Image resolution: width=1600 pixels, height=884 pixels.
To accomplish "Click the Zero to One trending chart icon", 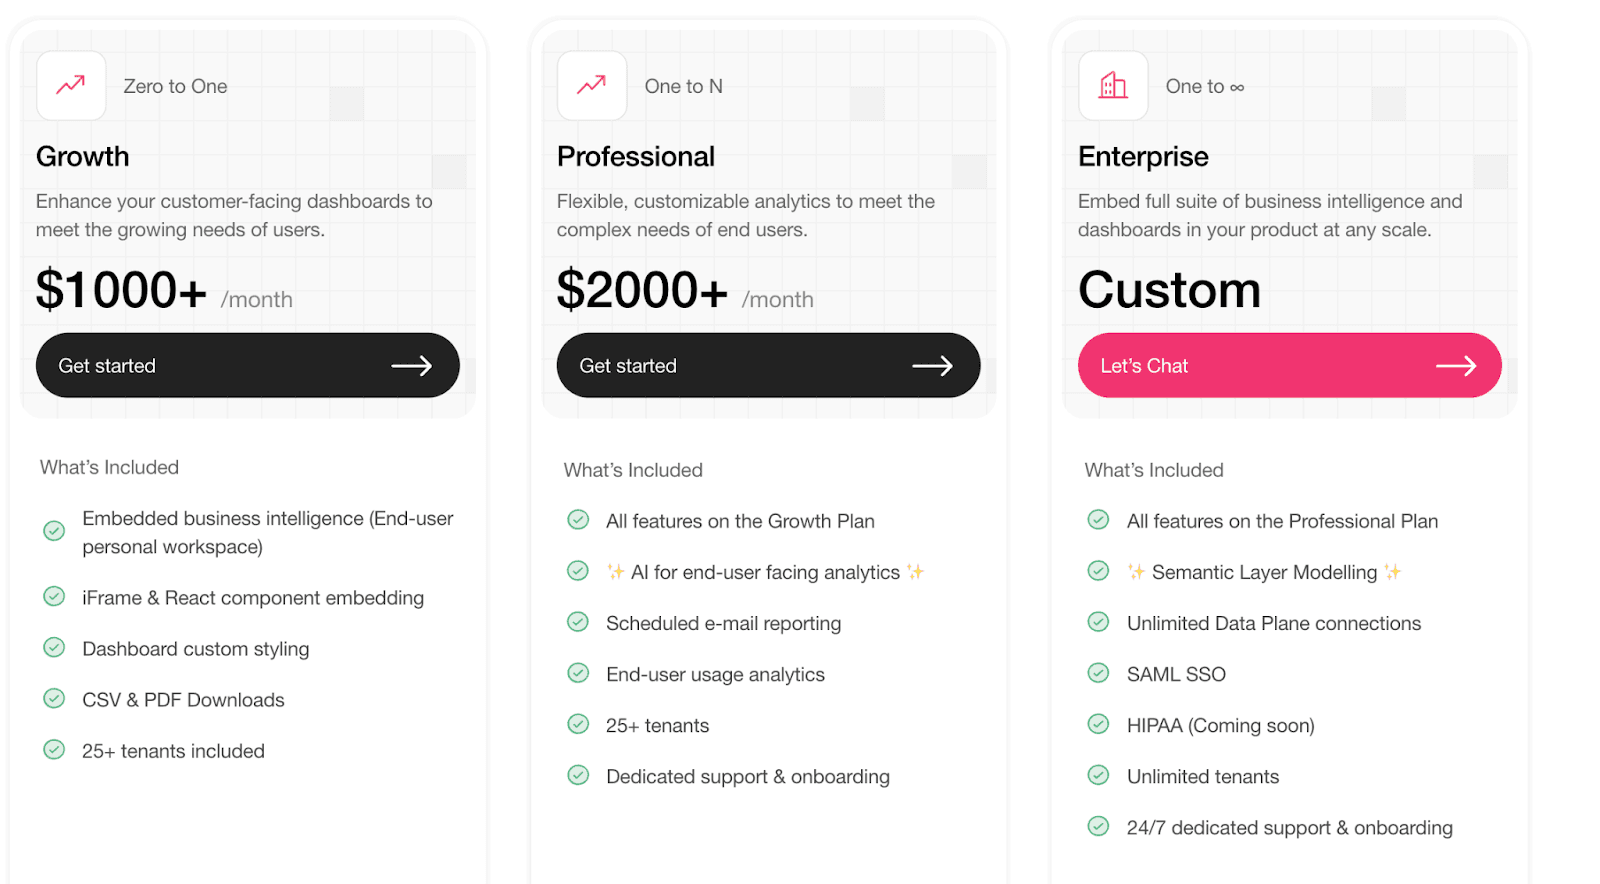I will 70,86.
